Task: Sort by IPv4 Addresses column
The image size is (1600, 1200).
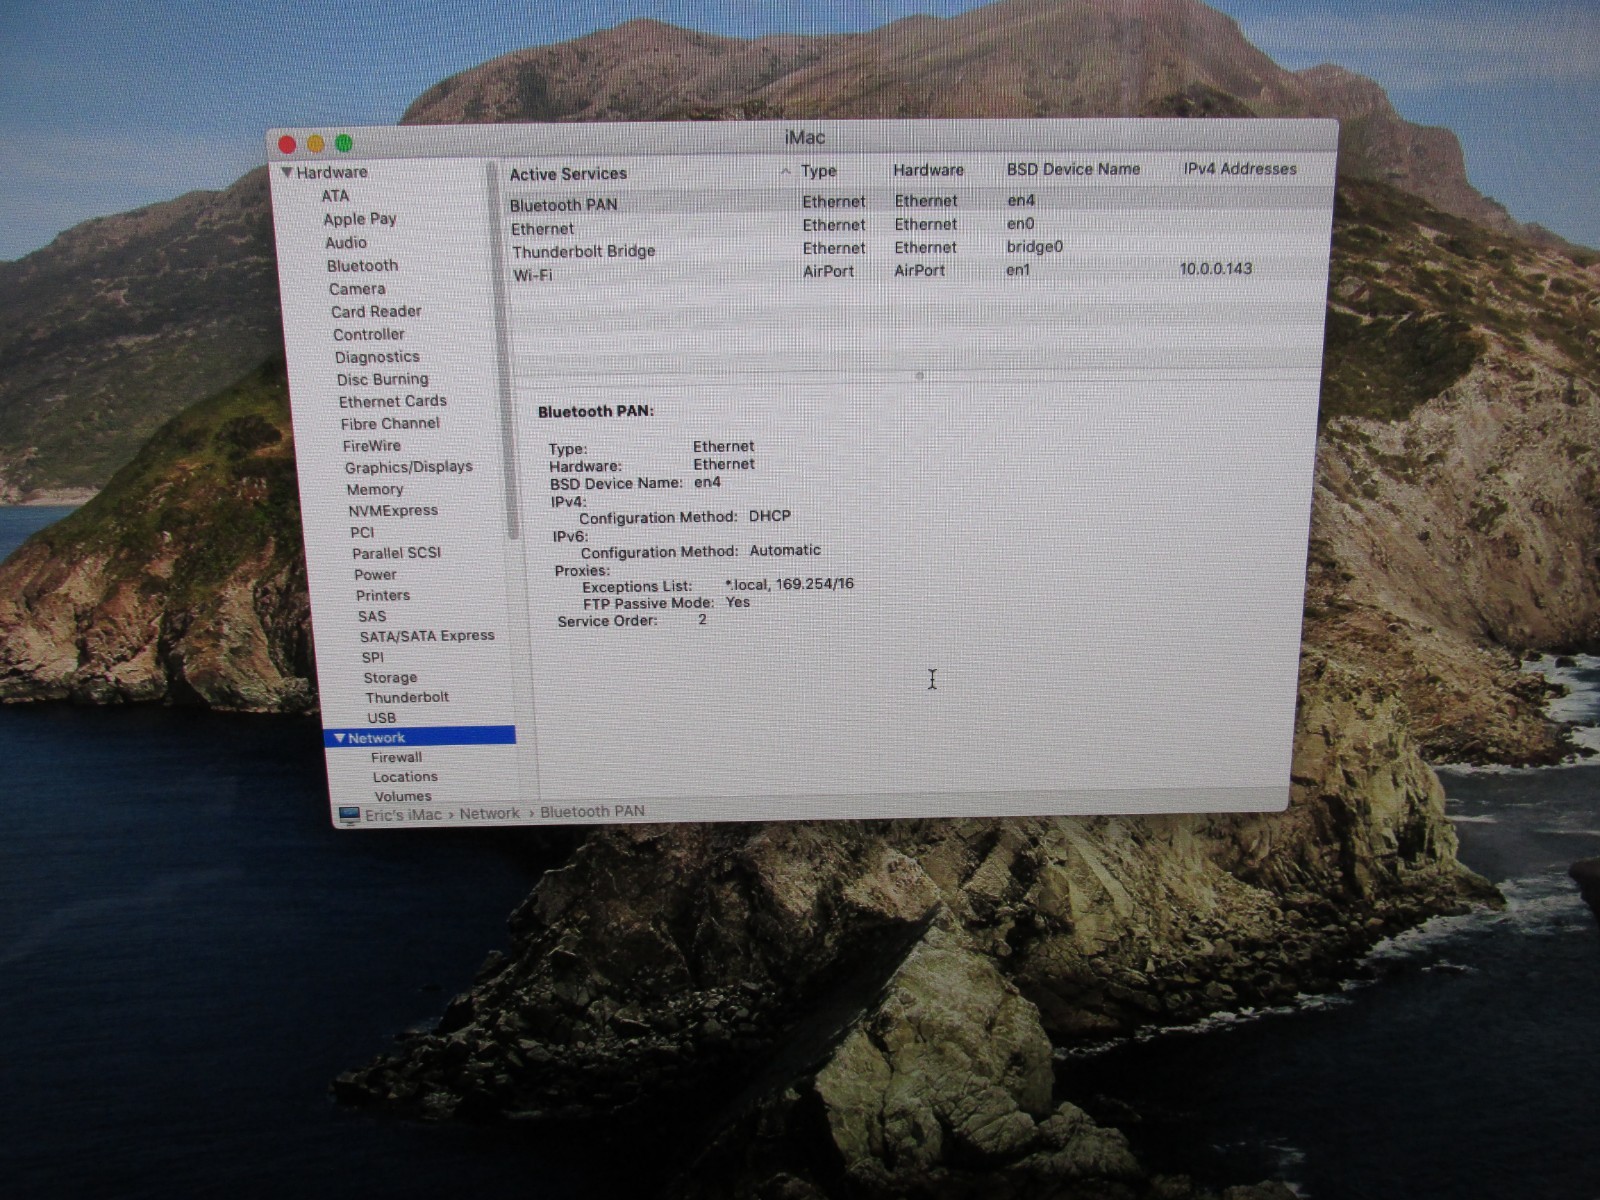Action: pos(1240,169)
